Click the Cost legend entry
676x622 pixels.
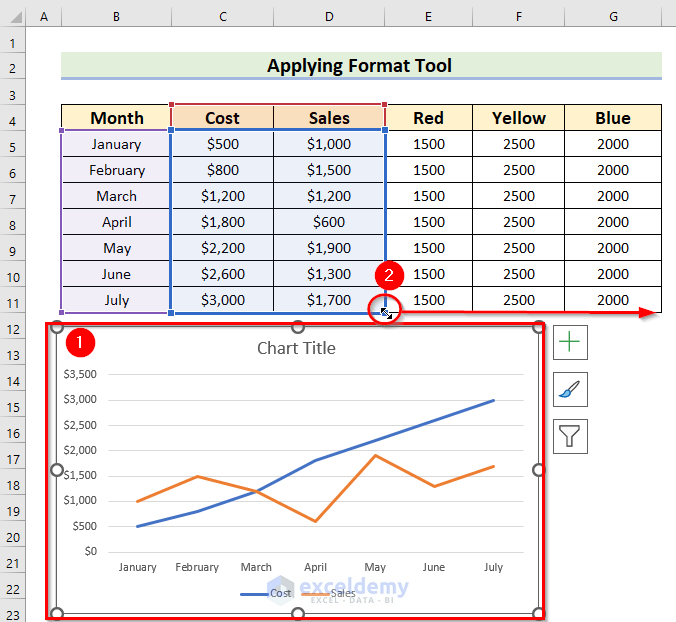(x=266, y=594)
